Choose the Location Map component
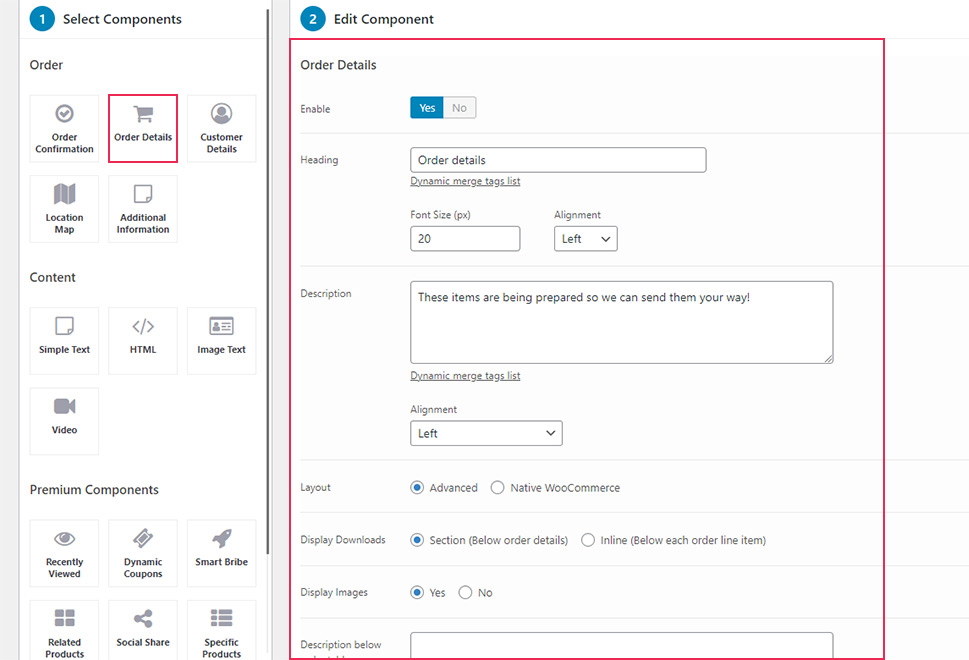The height and width of the screenshot is (660, 969). coord(64,208)
